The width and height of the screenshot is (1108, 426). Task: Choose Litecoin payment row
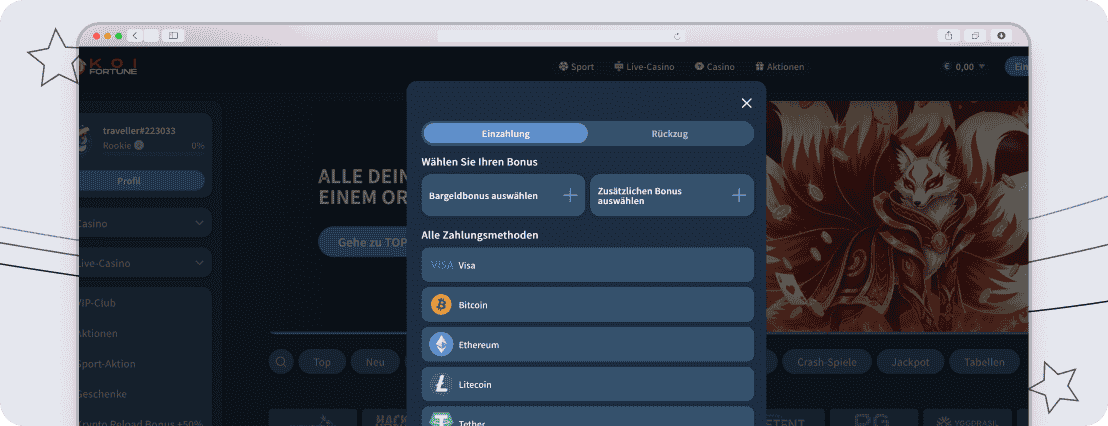tap(587, 384)
